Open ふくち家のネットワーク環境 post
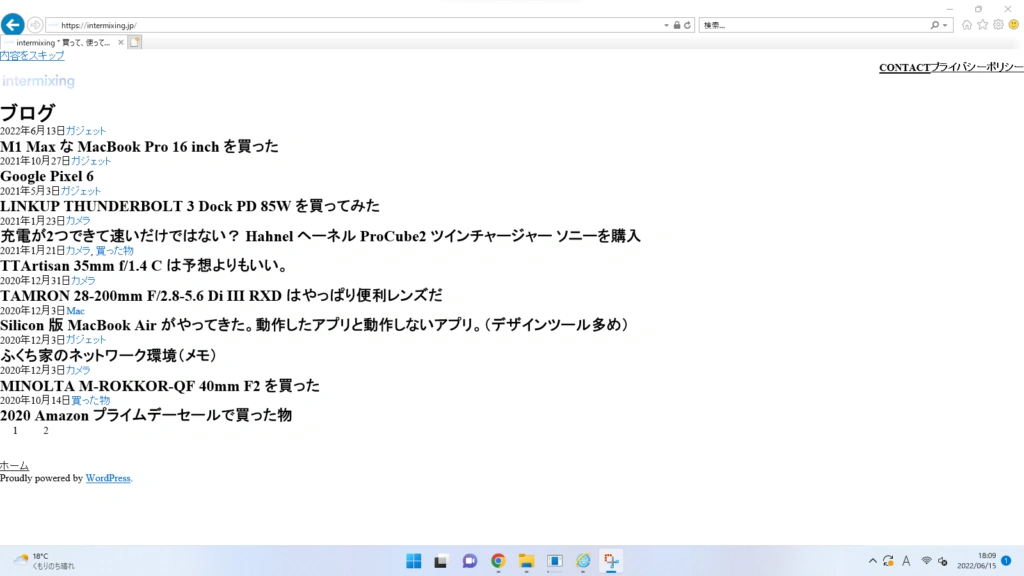 point(108,355)
